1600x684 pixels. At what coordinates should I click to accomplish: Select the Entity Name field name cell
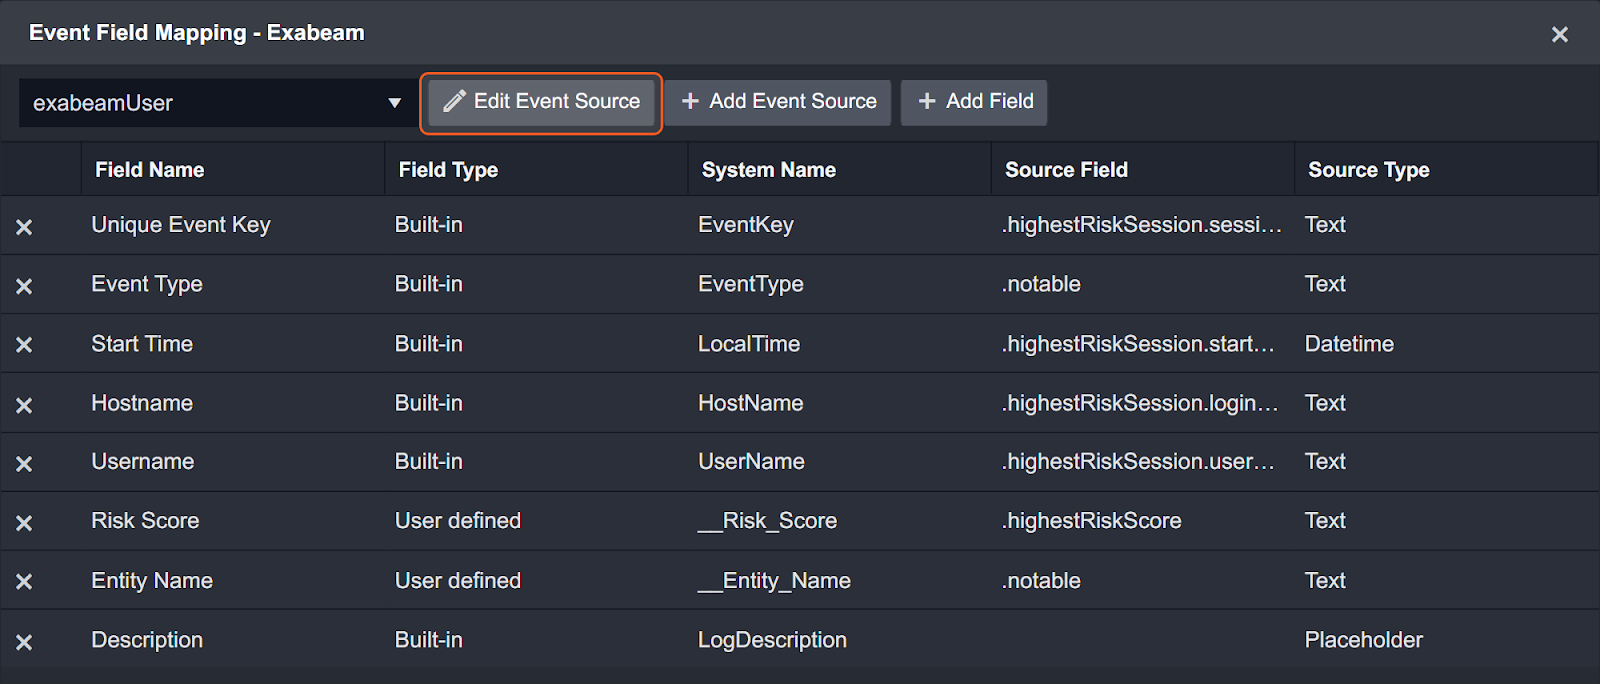tap(152, 581)
